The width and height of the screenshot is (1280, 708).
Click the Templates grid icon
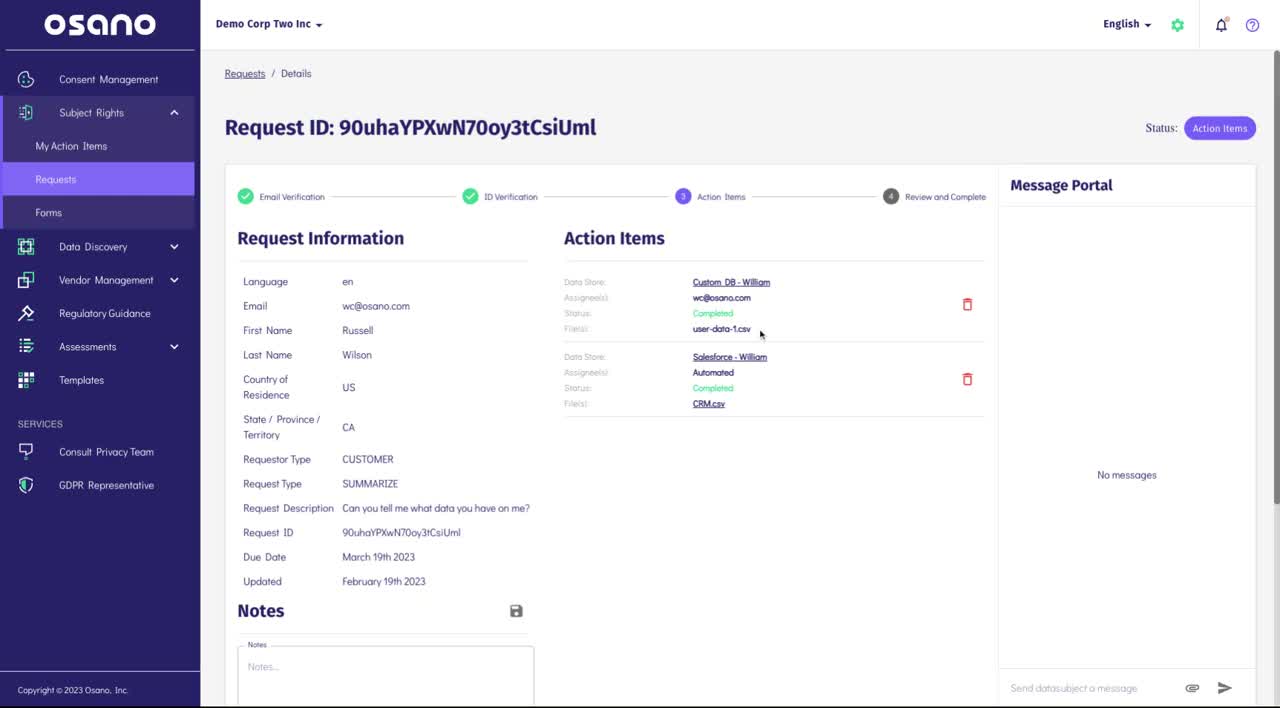pyautogui.click(x=26, y=380)
